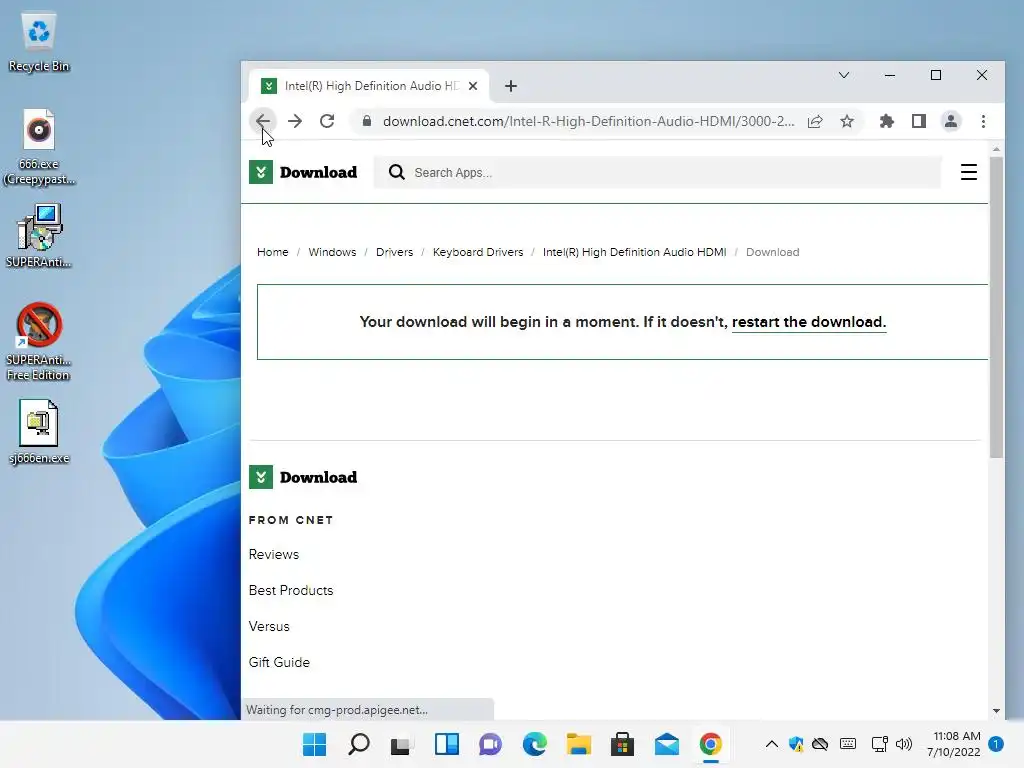Open File Explorer from taskbar
Screen dimensions: 1024x768
[579, 744]
